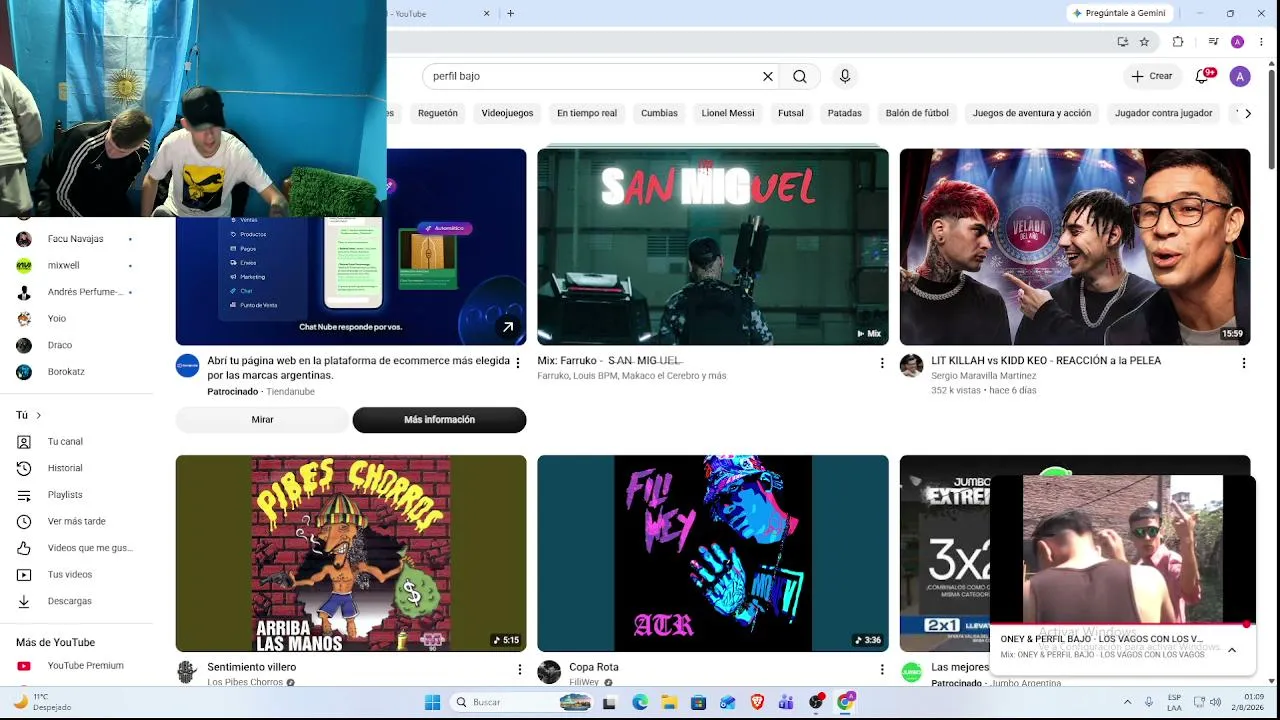Open the SAN MIGUEL mix thumbnail

(713, 247)
